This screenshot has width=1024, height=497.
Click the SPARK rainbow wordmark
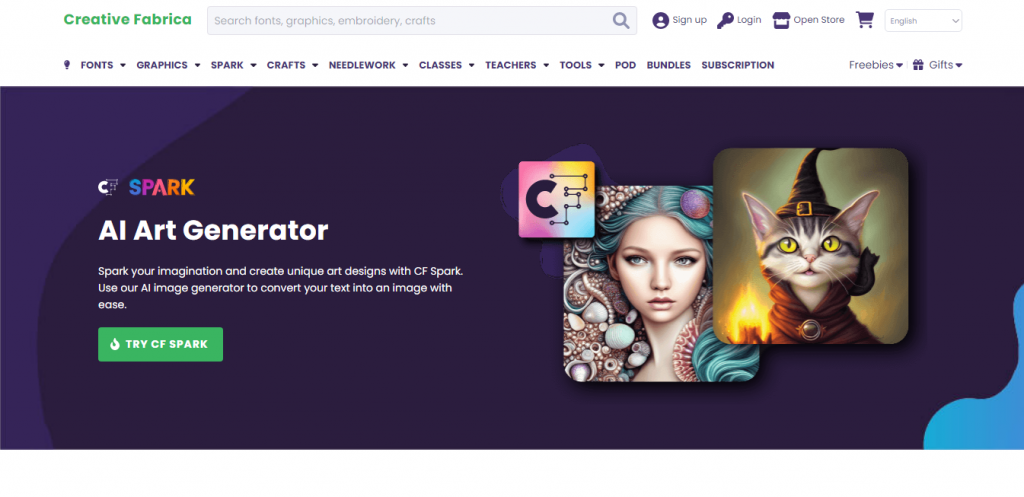point(162,187)
